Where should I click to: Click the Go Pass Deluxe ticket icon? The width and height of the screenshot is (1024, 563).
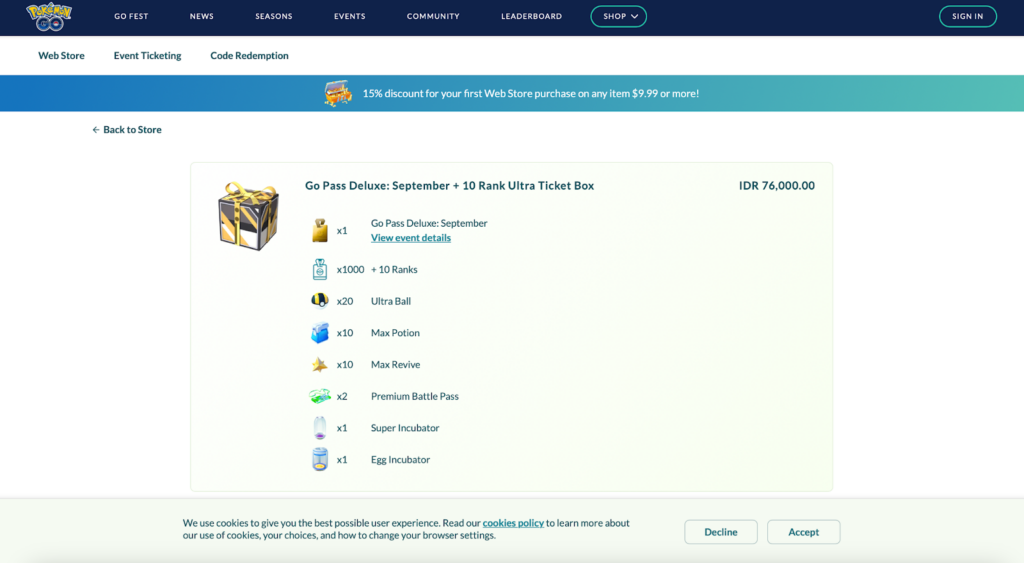coord(320,231)
